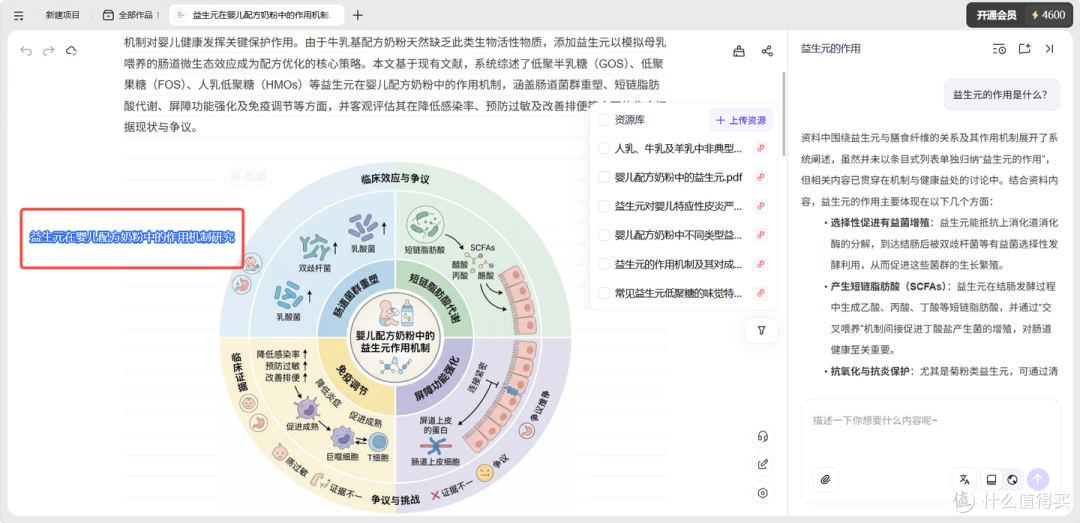The height and width of the screenshot is (523, 1080).
Task: Click PDF icon beside 常见益生元低聚糖的味觉特
Action: pos(761,293)
